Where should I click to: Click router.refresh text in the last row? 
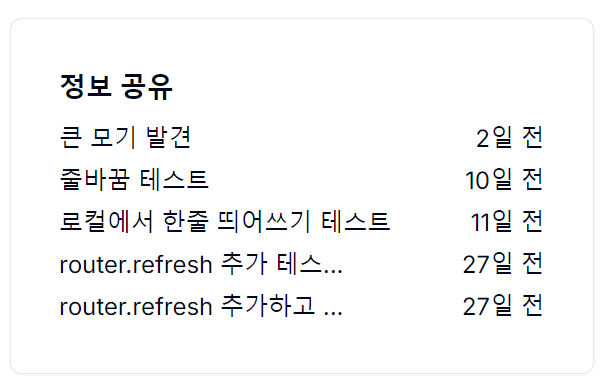tap(136, 307)
